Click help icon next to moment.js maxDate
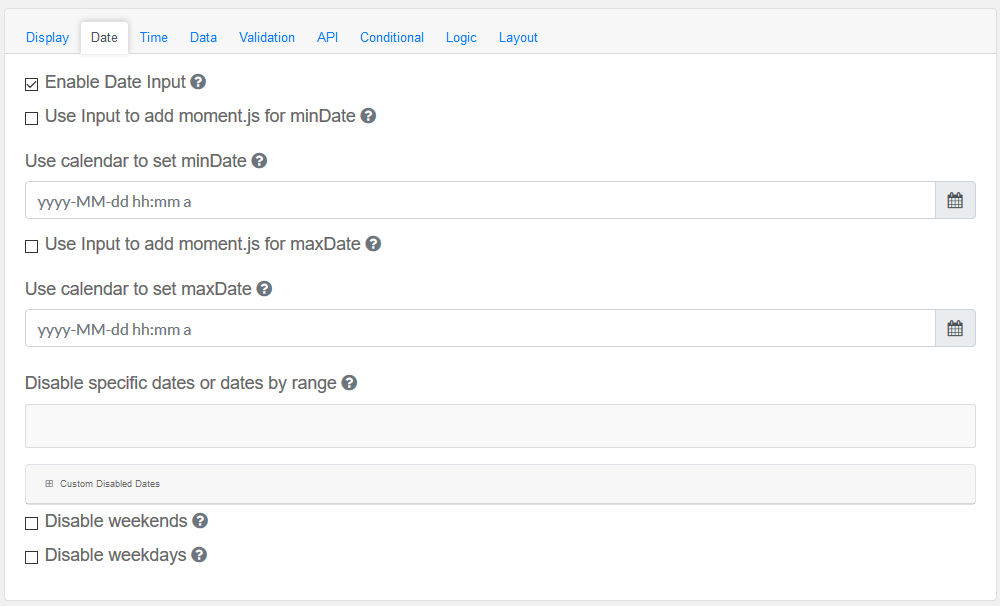The width and height of the screenshot is (1000, 606). (x=373, y=244)
